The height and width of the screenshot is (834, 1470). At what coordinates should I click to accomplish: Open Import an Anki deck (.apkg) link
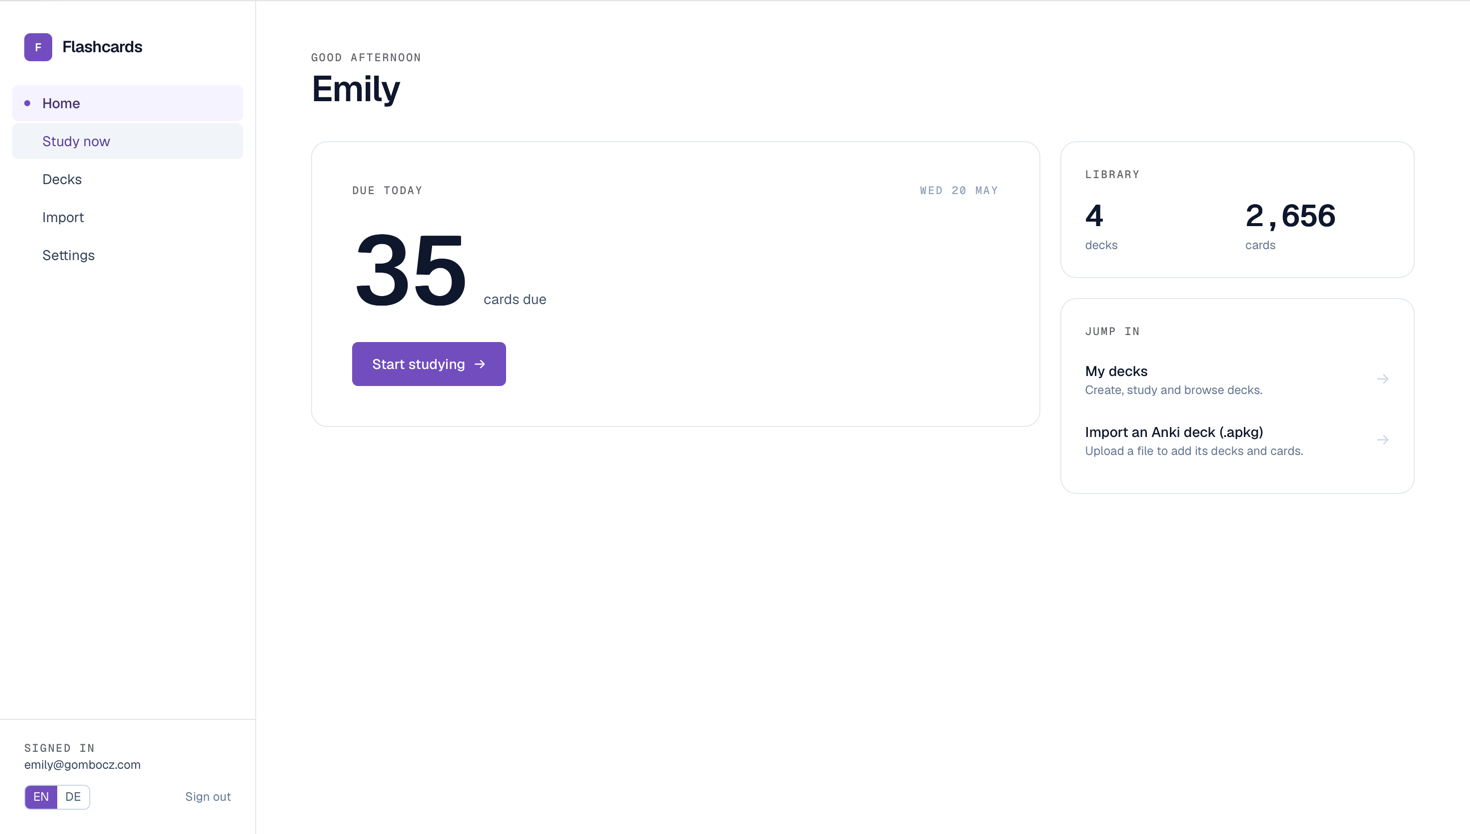point(1237,440)
